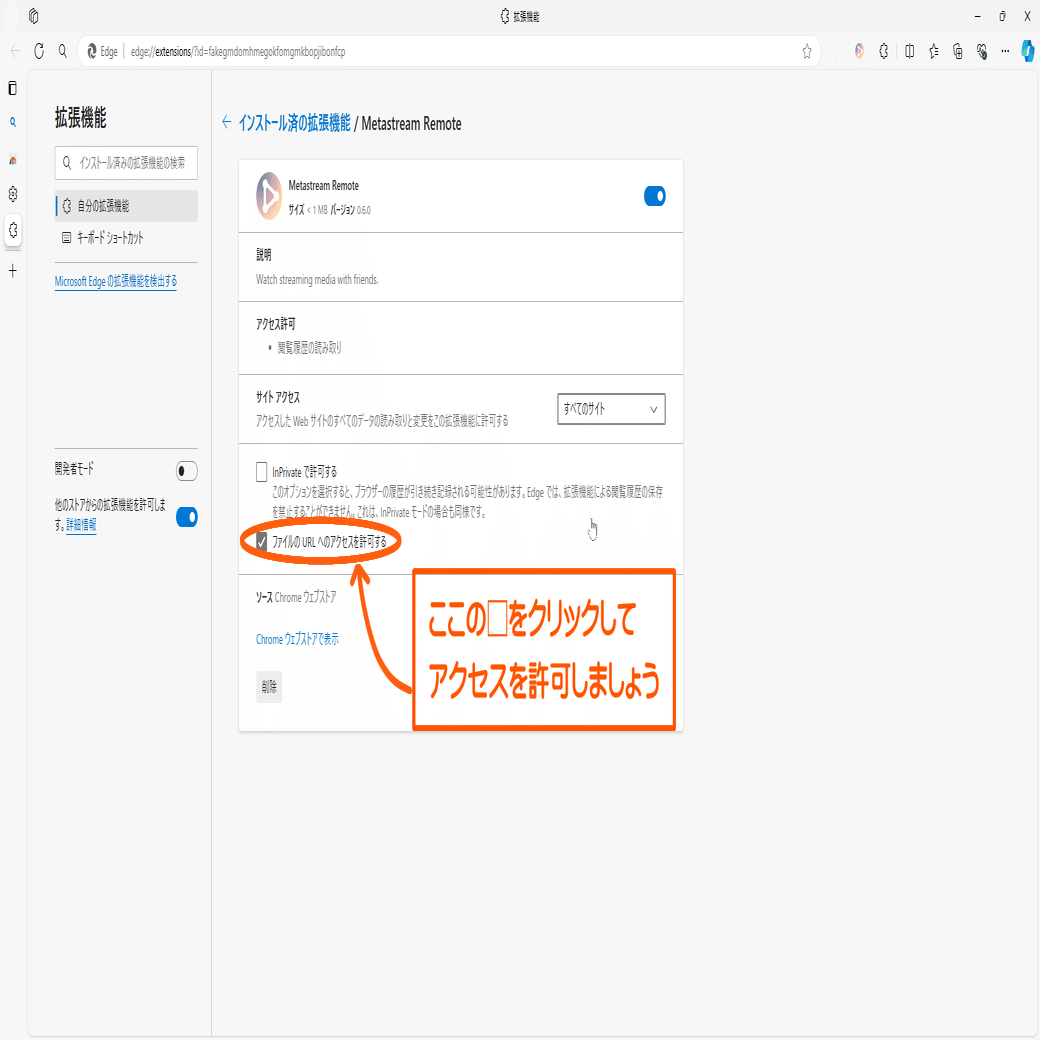Open the Chrome ウェブストアで表示 link

(297, 639)
